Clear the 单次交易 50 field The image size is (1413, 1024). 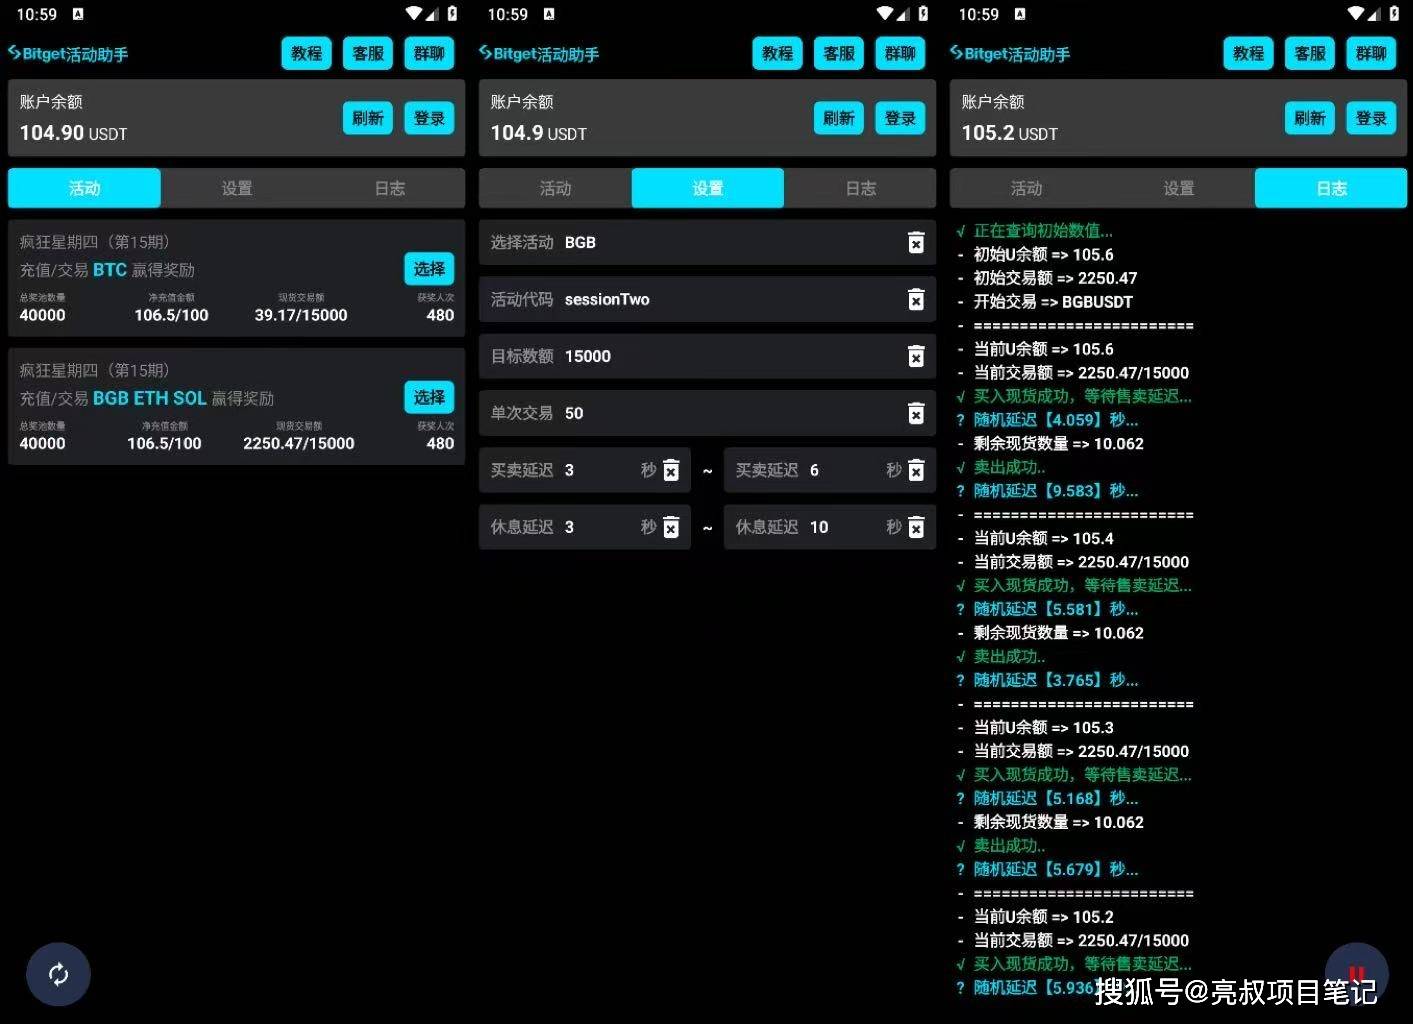point(916,413)
